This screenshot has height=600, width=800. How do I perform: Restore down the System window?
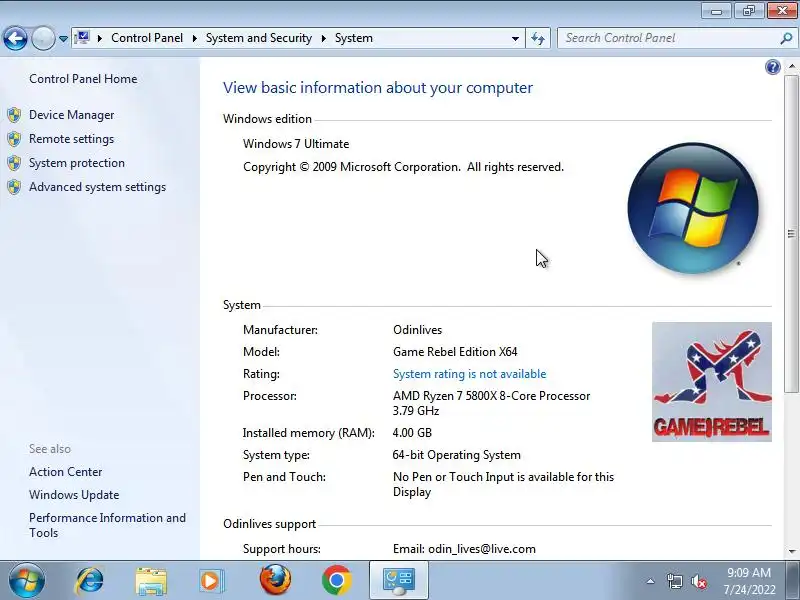click(x=749, y=11)
